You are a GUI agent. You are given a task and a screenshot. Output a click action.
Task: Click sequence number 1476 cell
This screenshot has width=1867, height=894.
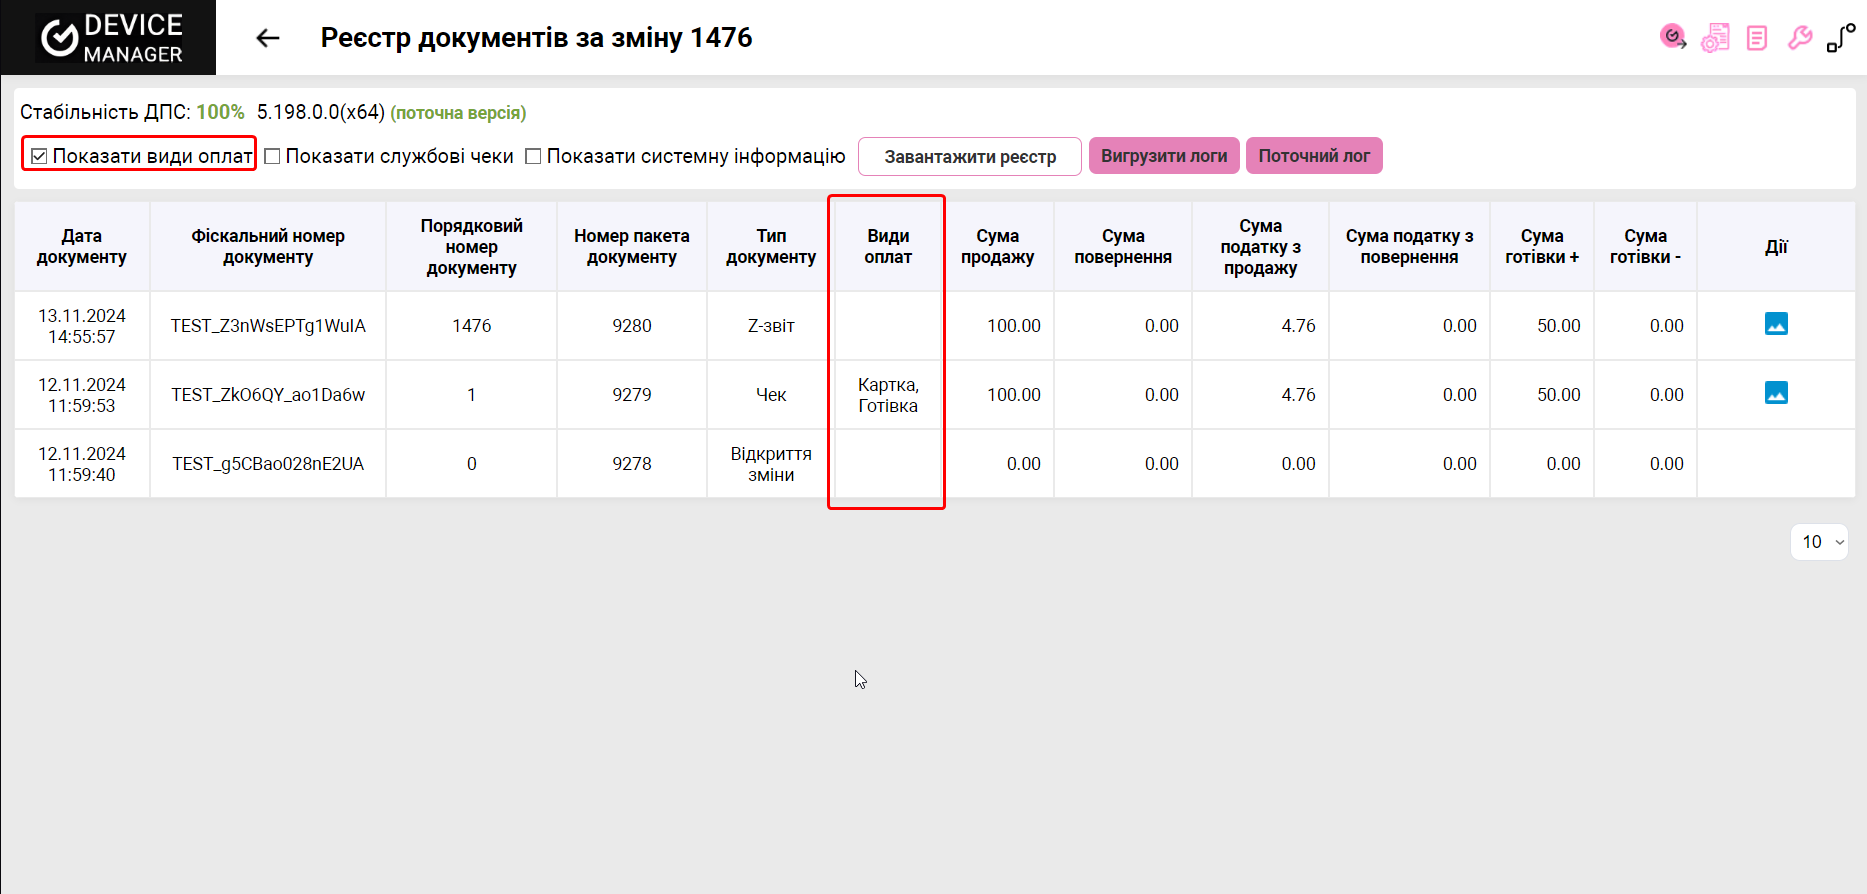tap(472, 326)
